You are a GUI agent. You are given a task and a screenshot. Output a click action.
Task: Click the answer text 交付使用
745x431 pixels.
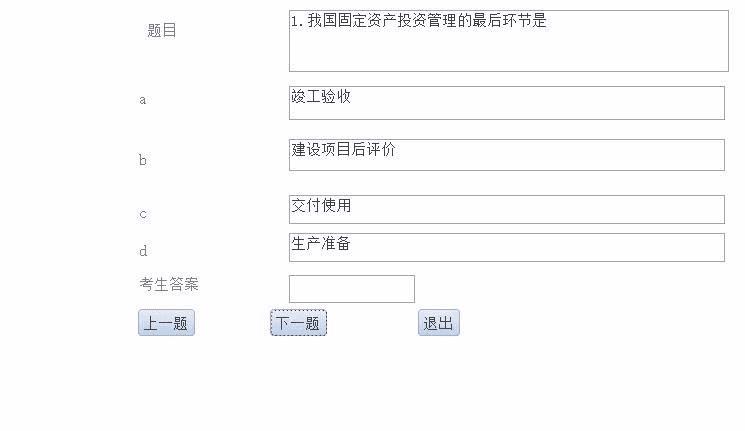[321, 206]
